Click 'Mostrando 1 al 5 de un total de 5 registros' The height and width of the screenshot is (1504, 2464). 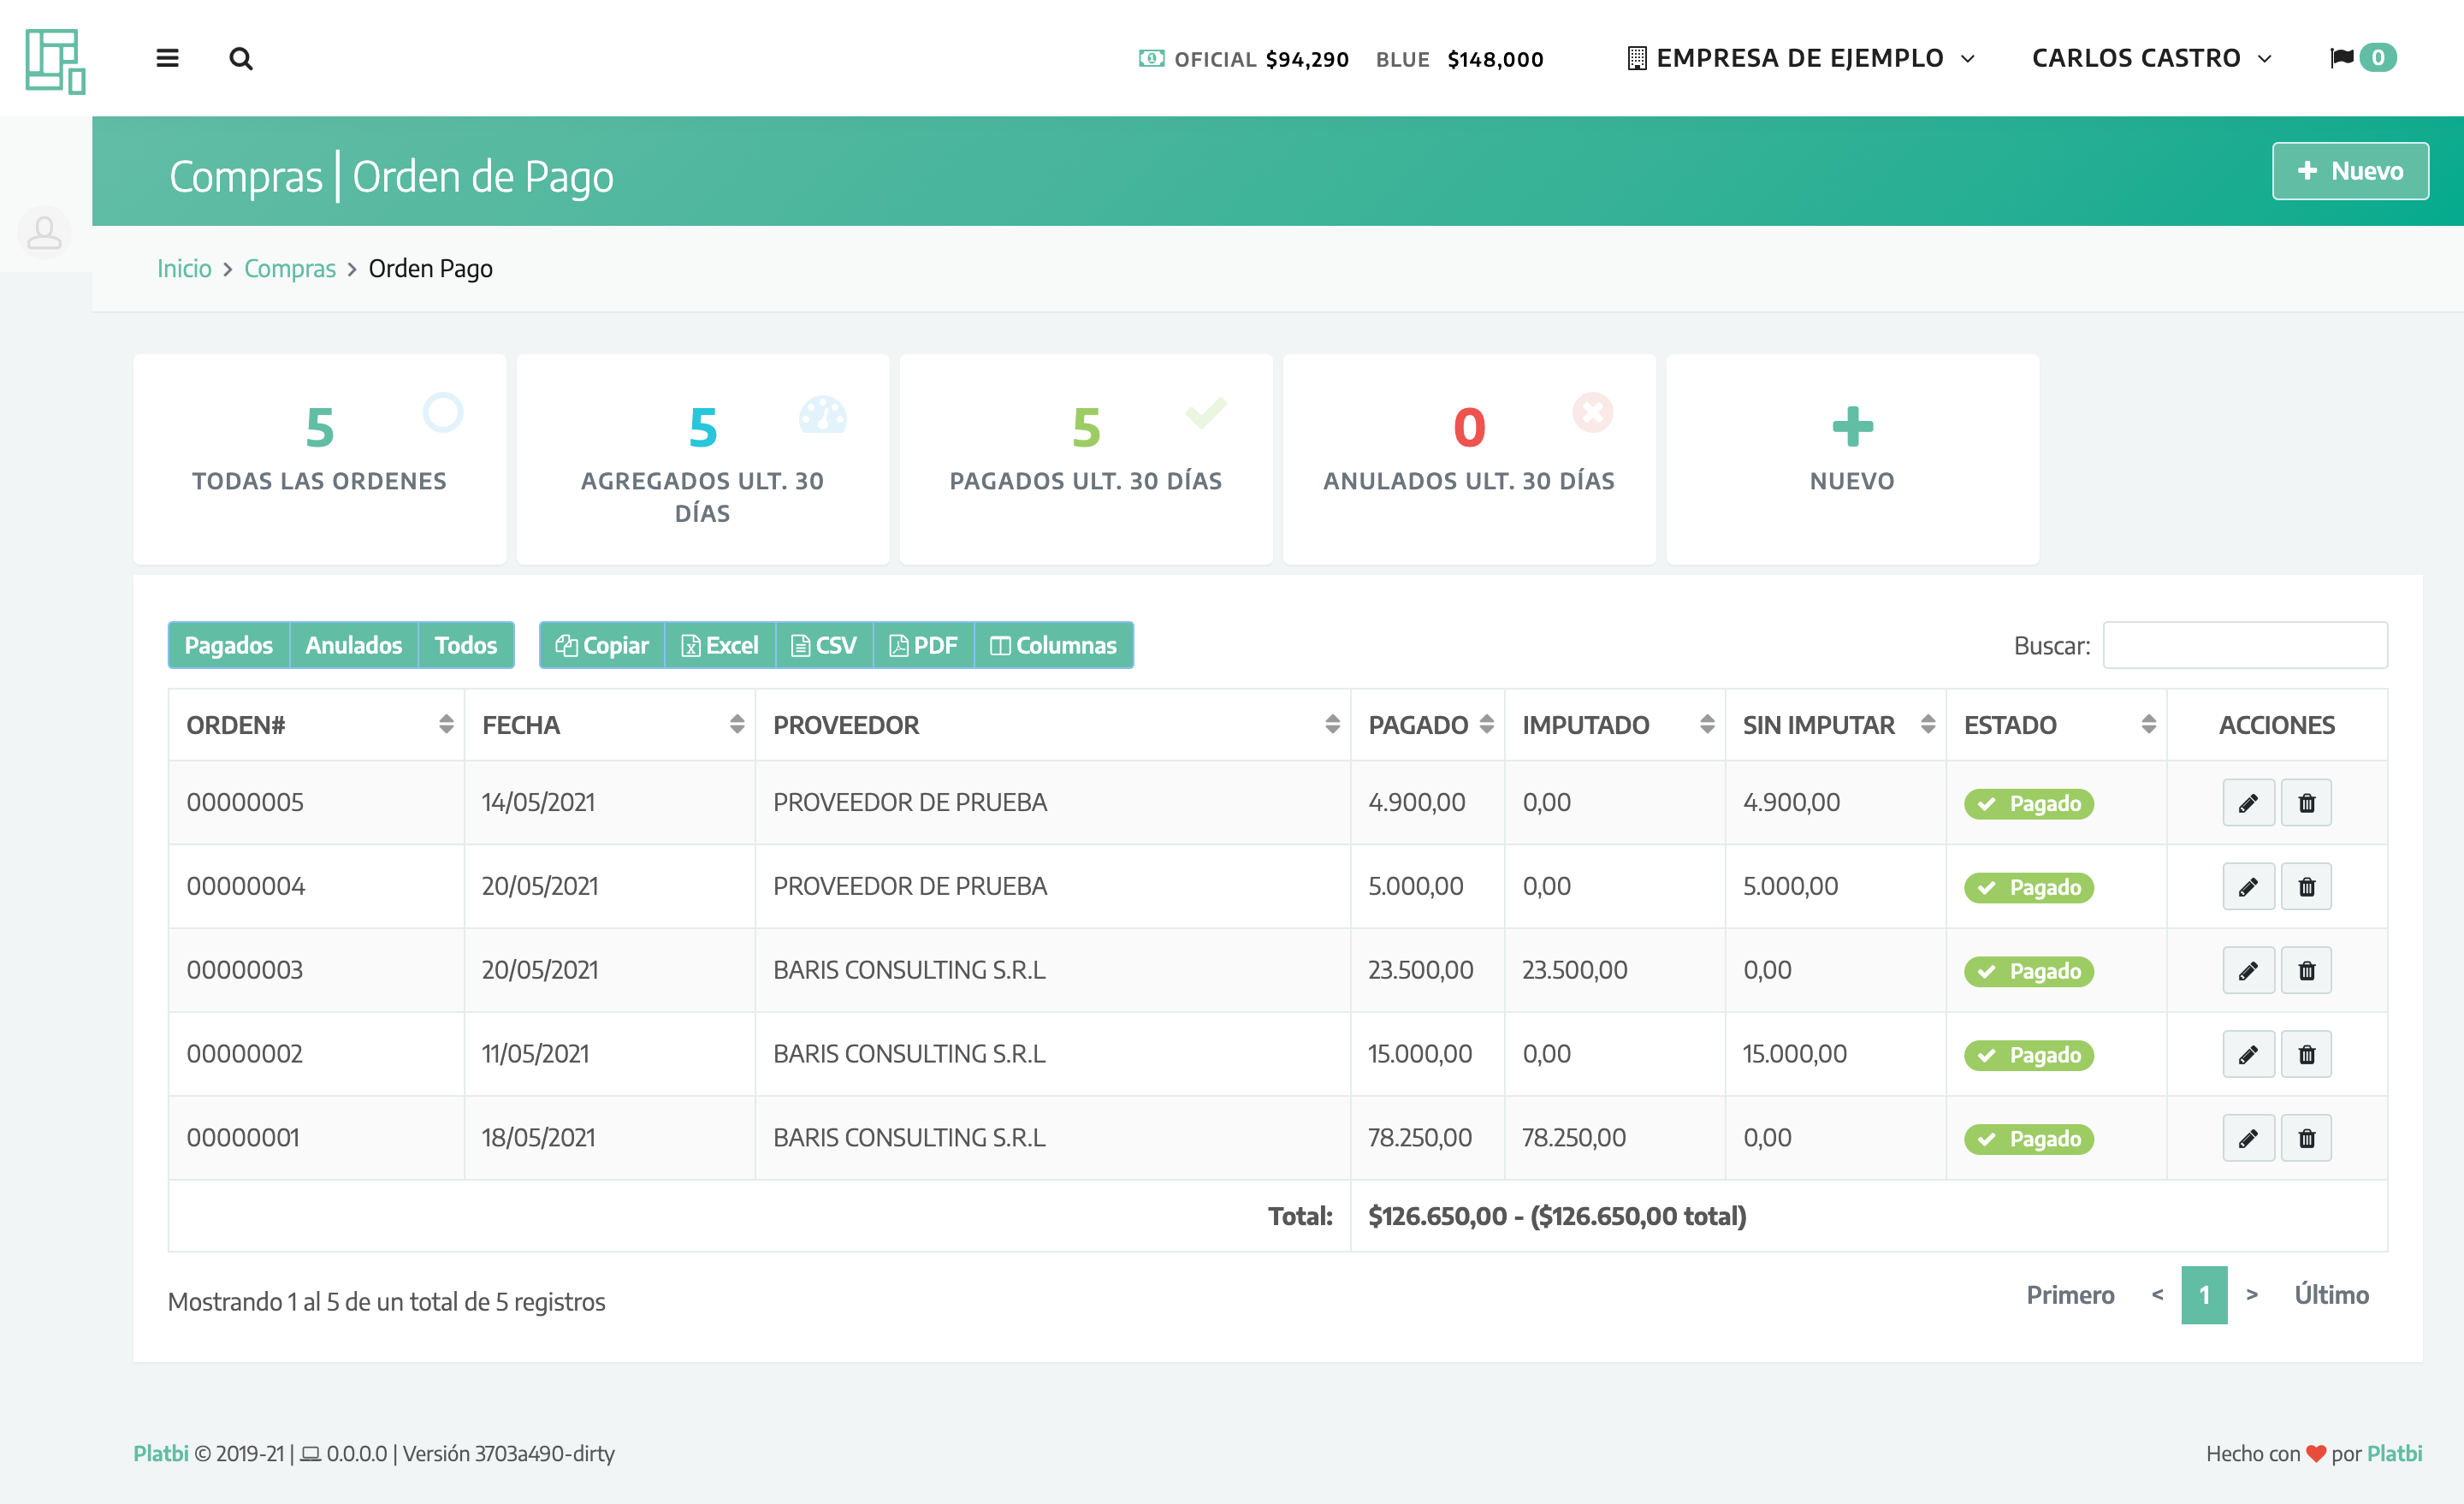point(386,1303)
